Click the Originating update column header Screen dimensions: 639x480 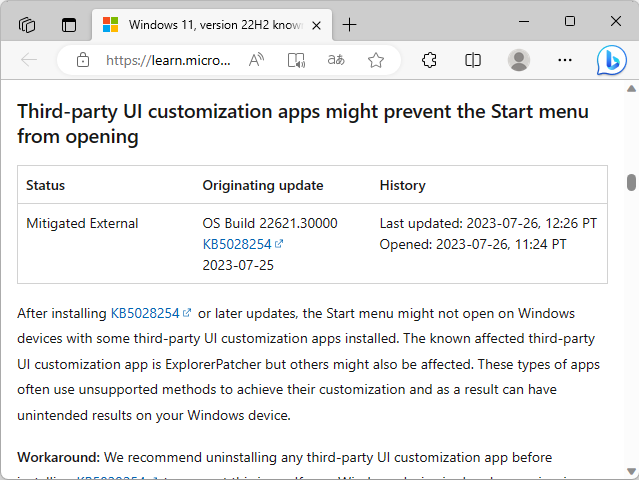(263, 185)
